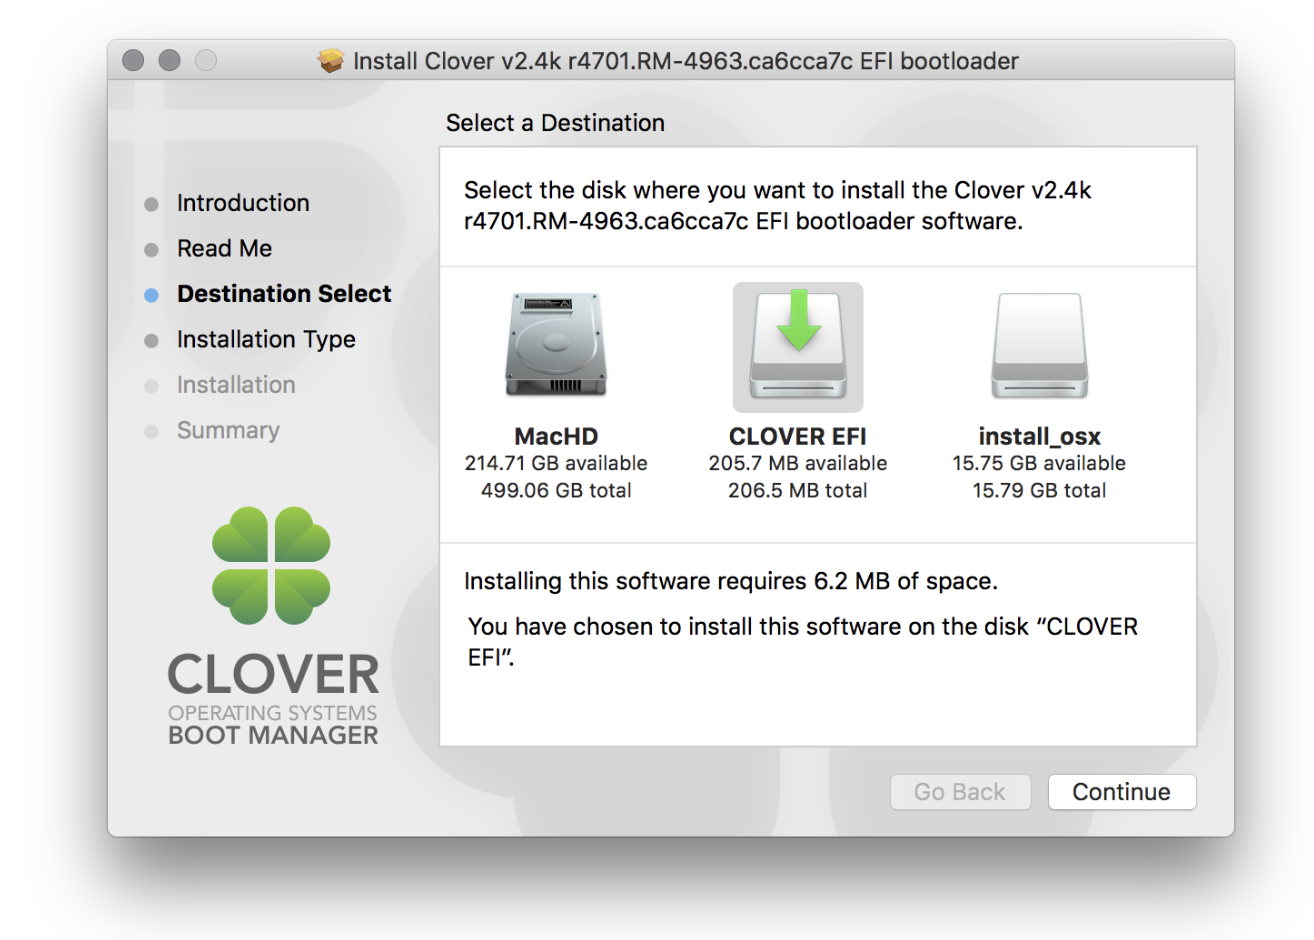
Task: Click the Continue button
Action: pyautogui.click(x=1122, y=792)
